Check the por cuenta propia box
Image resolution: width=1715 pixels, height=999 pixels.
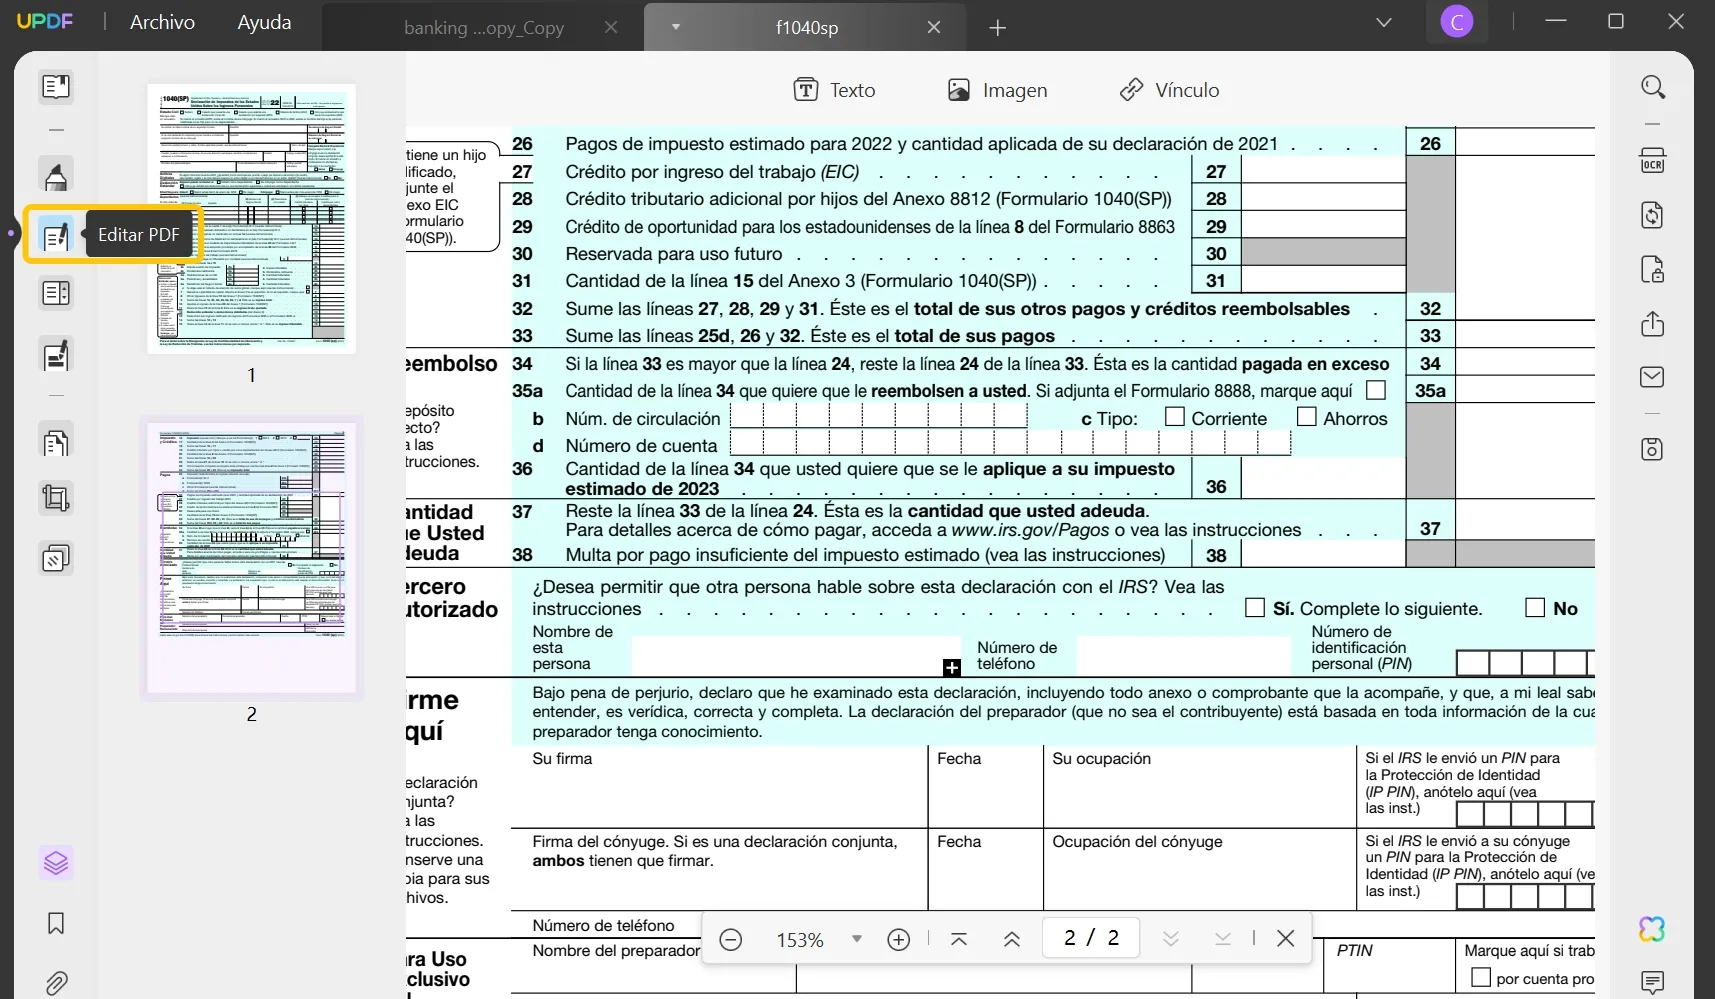tap(1481, 977)
